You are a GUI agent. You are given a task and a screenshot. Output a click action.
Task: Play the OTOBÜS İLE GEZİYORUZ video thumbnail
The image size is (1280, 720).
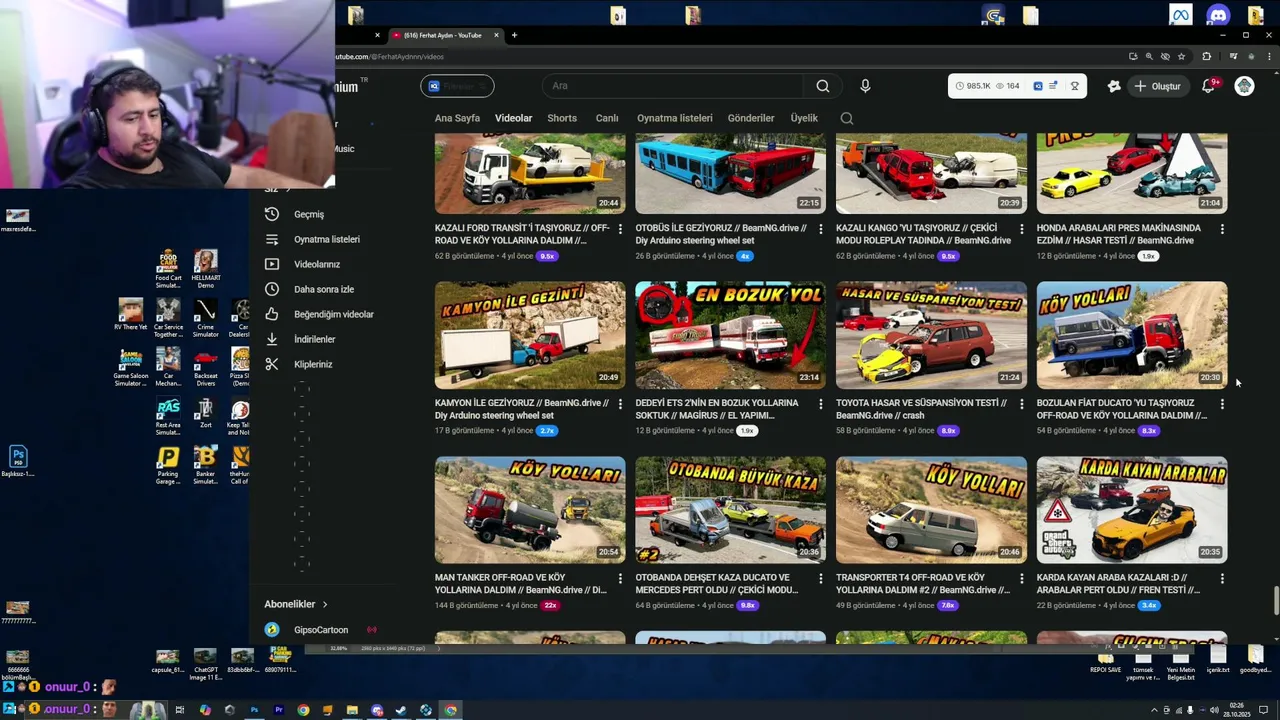click(730, 173)
